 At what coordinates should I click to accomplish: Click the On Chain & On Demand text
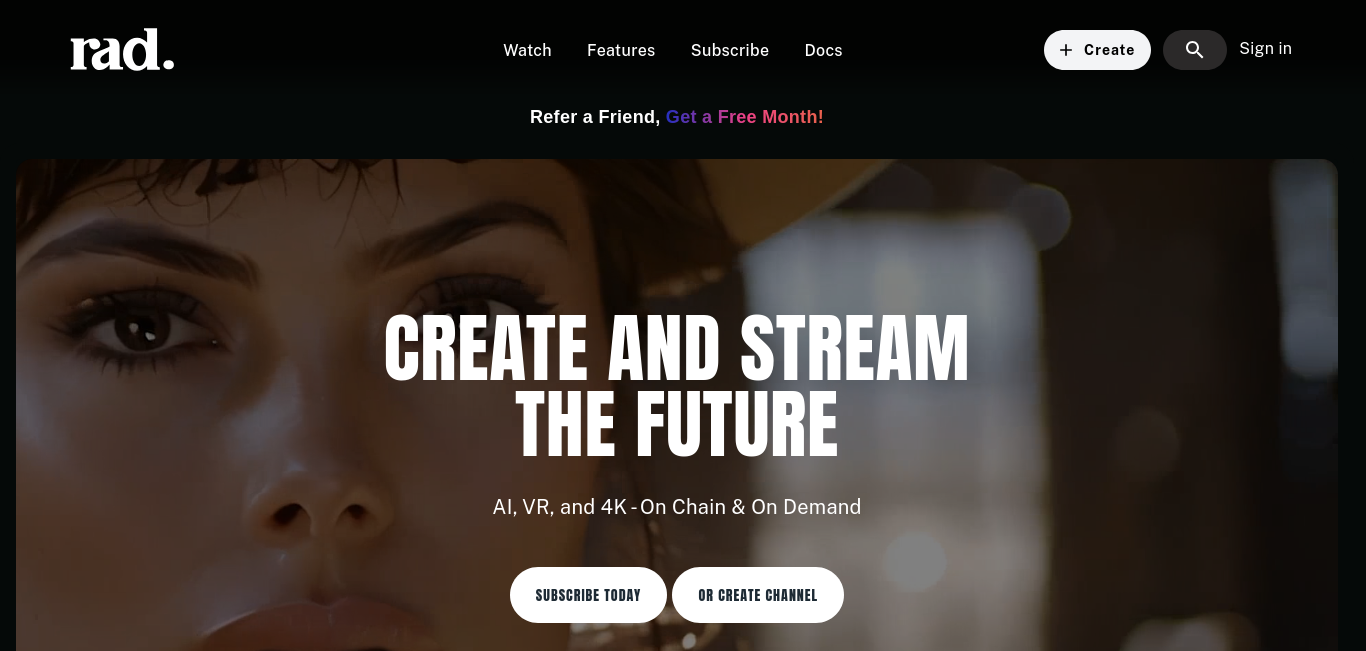(750, 507)
